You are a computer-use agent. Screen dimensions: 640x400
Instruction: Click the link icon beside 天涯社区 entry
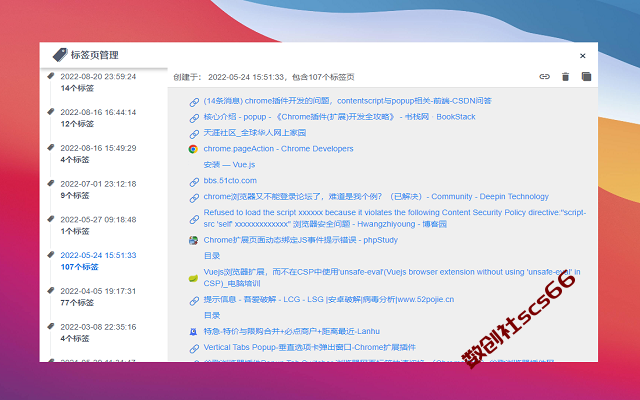coord(194,134)
